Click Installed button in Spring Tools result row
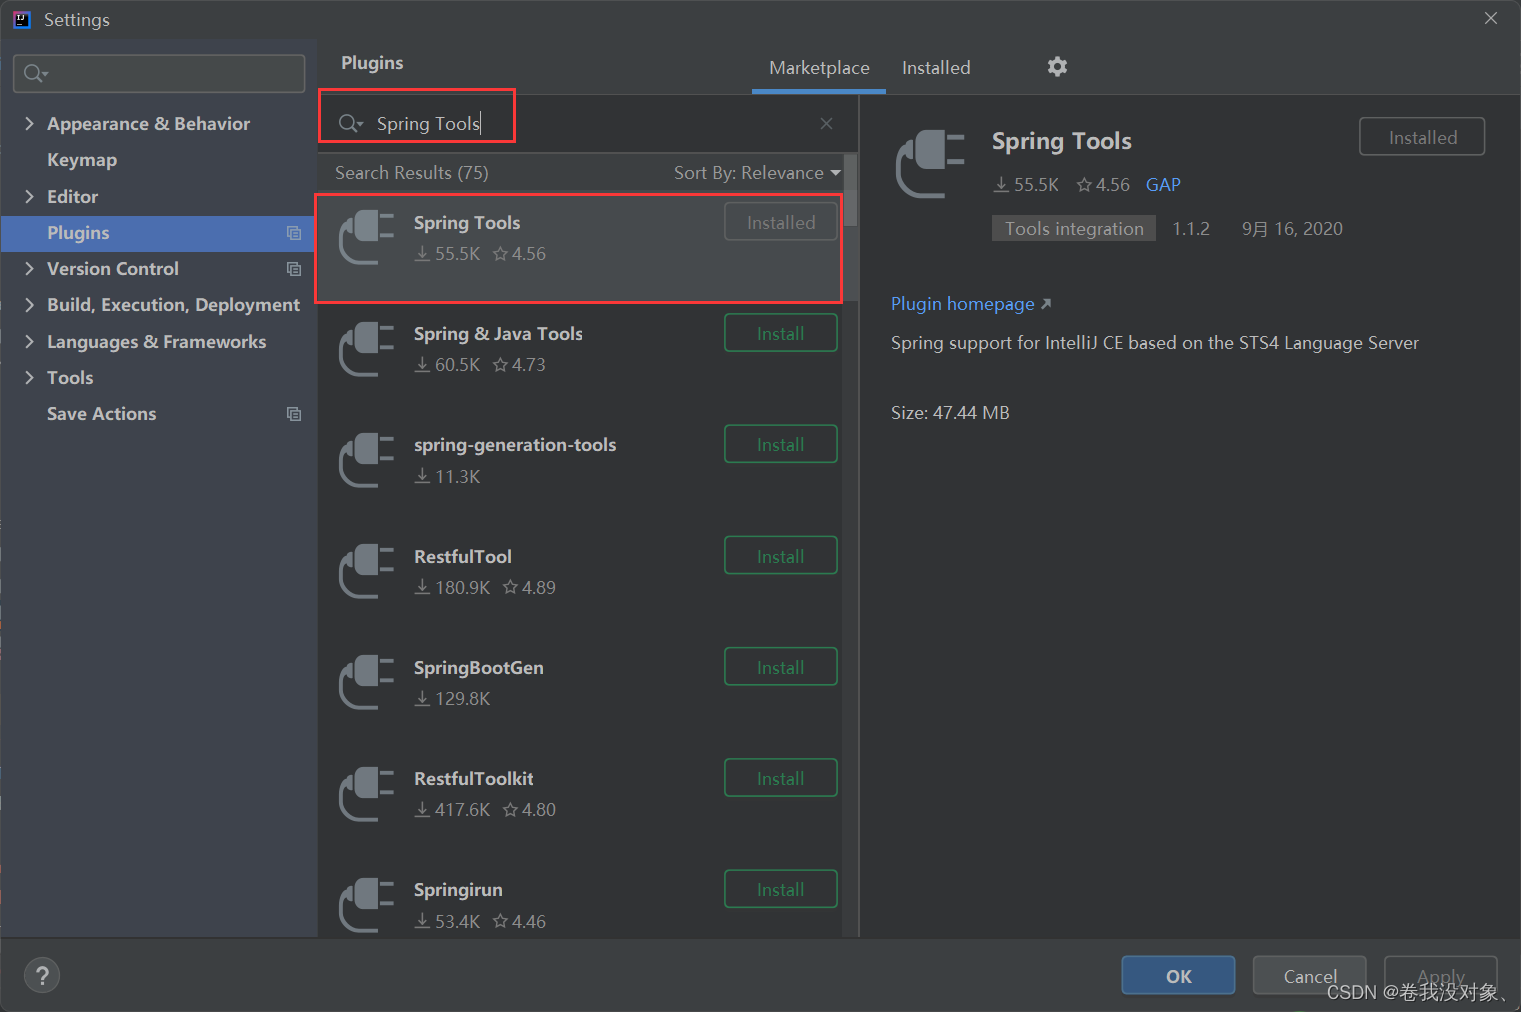The width and height of the screenshot is (1521, 1012). click(780, 222)
